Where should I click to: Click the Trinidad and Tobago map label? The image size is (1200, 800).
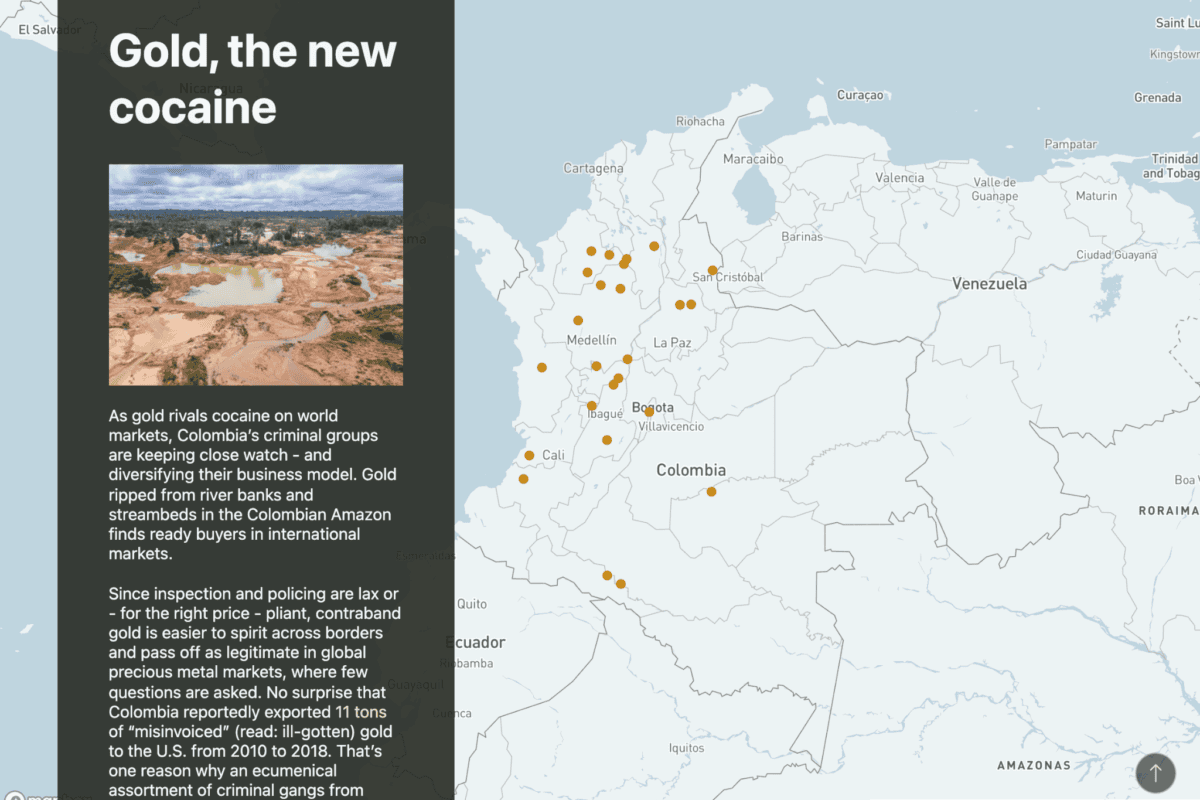coord(1170,166)
